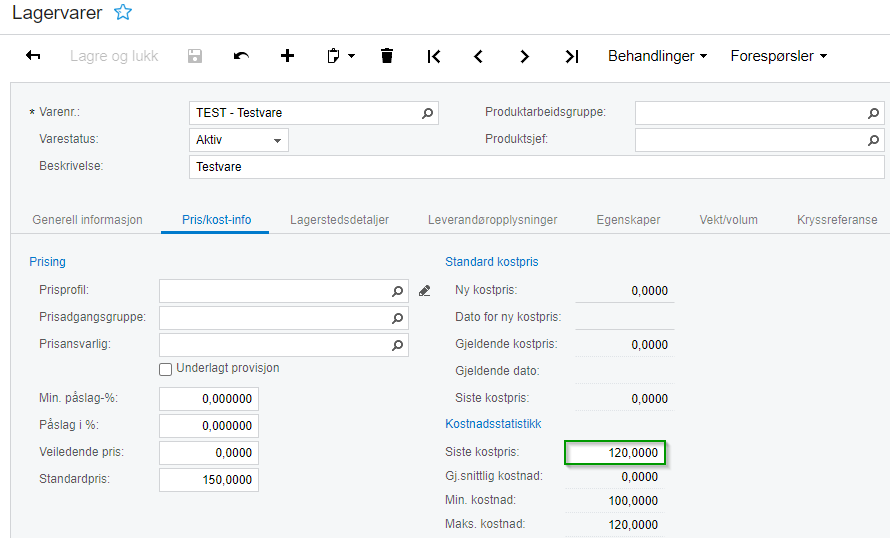Click the Gjeldende kostpris value
Viewport: 890px width, 538px height.
point(624,344)
